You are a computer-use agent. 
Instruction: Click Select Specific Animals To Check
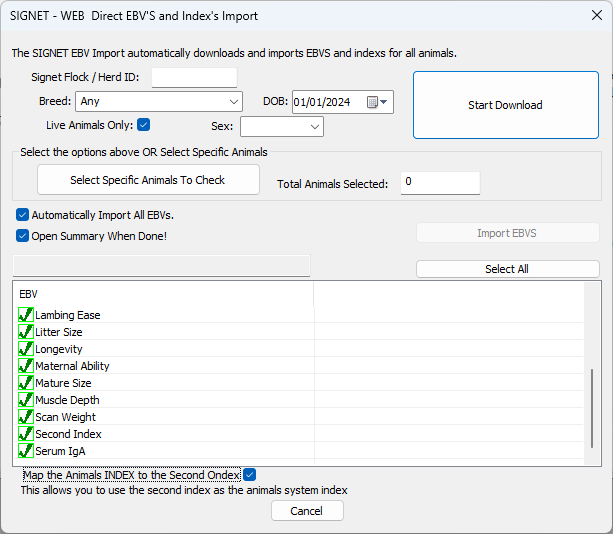[x=148, y=180]
